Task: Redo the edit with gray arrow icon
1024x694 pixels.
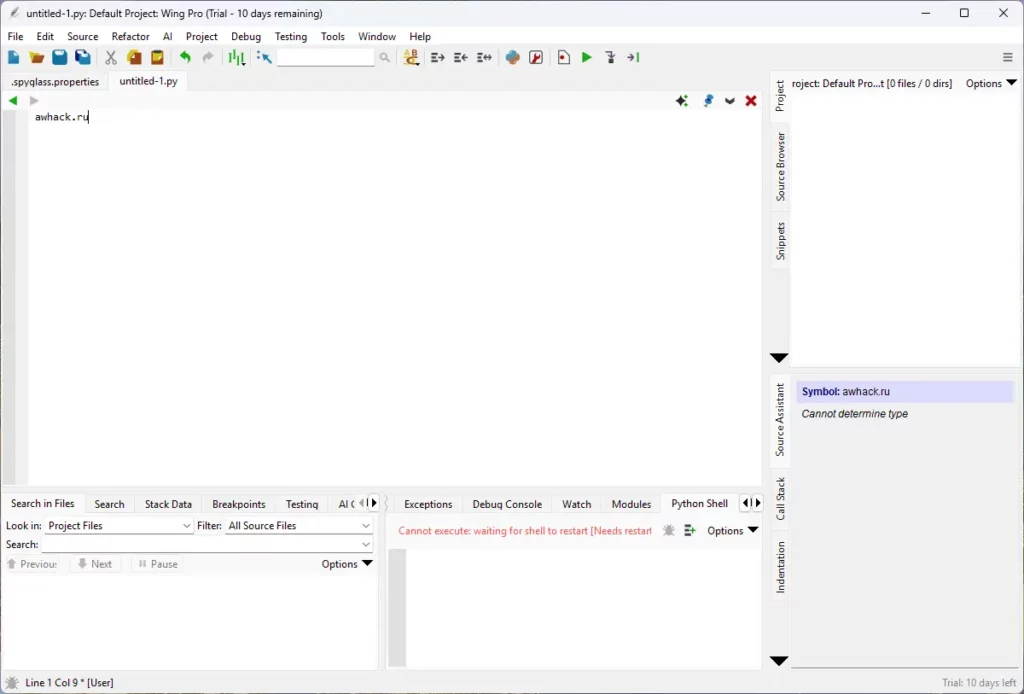Action: 208,57
